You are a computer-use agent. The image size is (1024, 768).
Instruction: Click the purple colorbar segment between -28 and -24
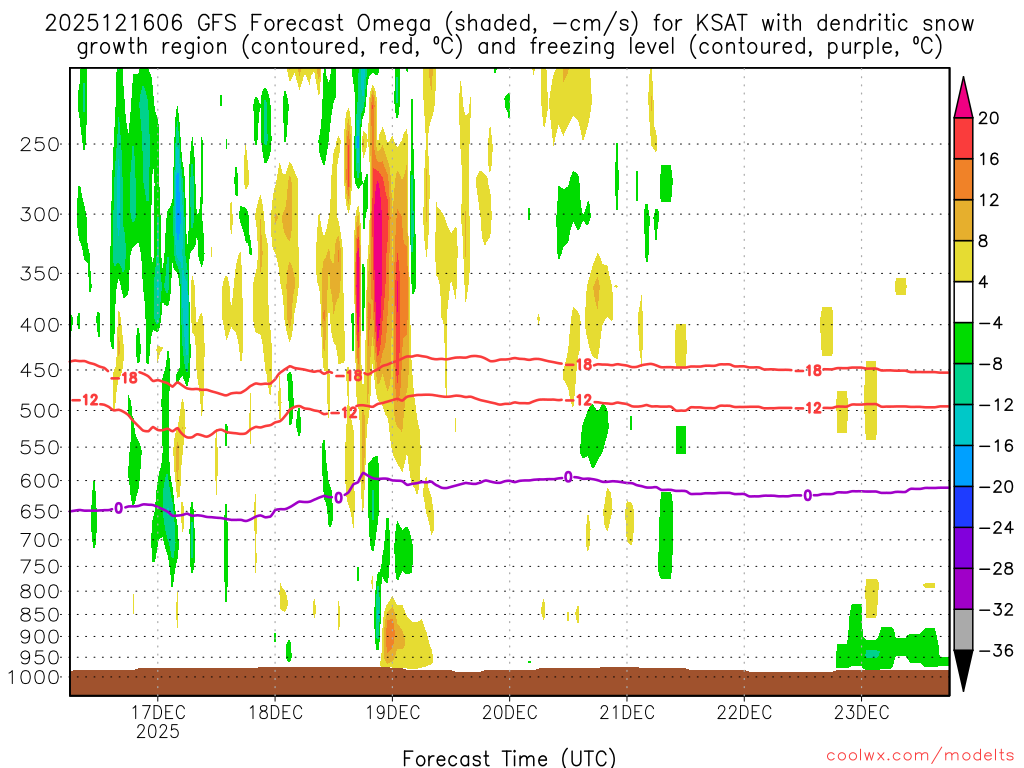(963, 548)
